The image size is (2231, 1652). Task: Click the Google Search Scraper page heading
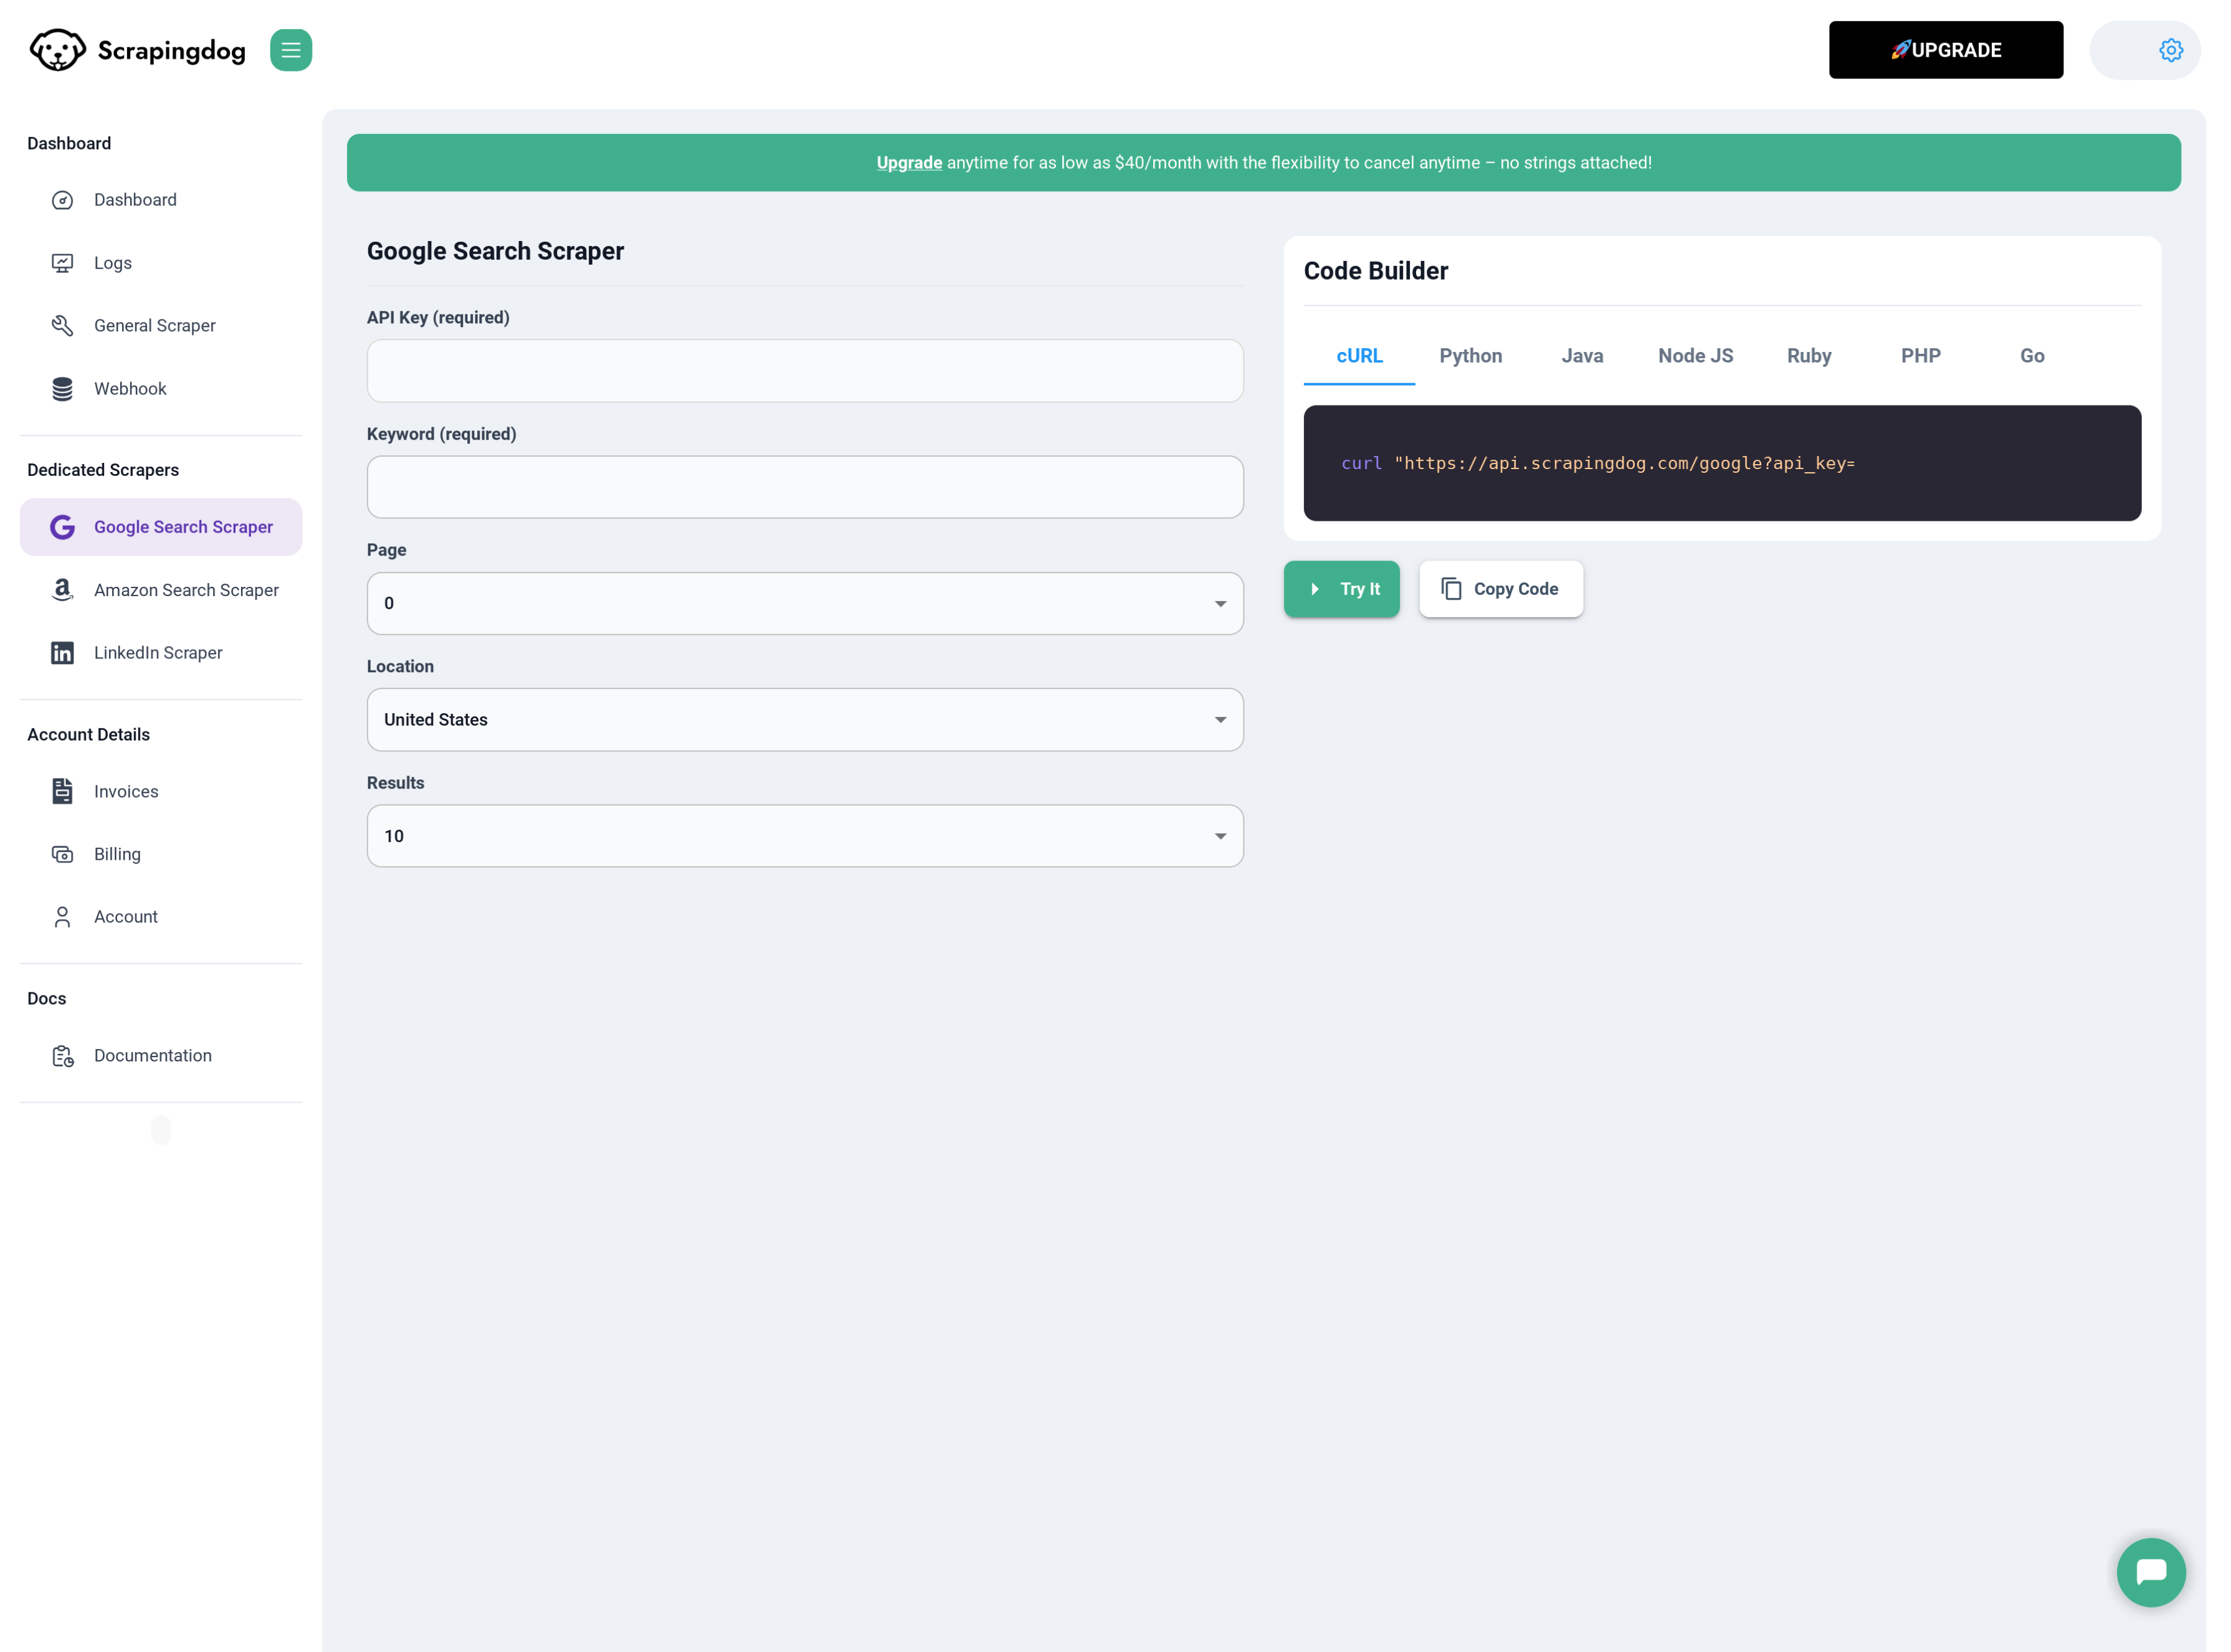495,251
